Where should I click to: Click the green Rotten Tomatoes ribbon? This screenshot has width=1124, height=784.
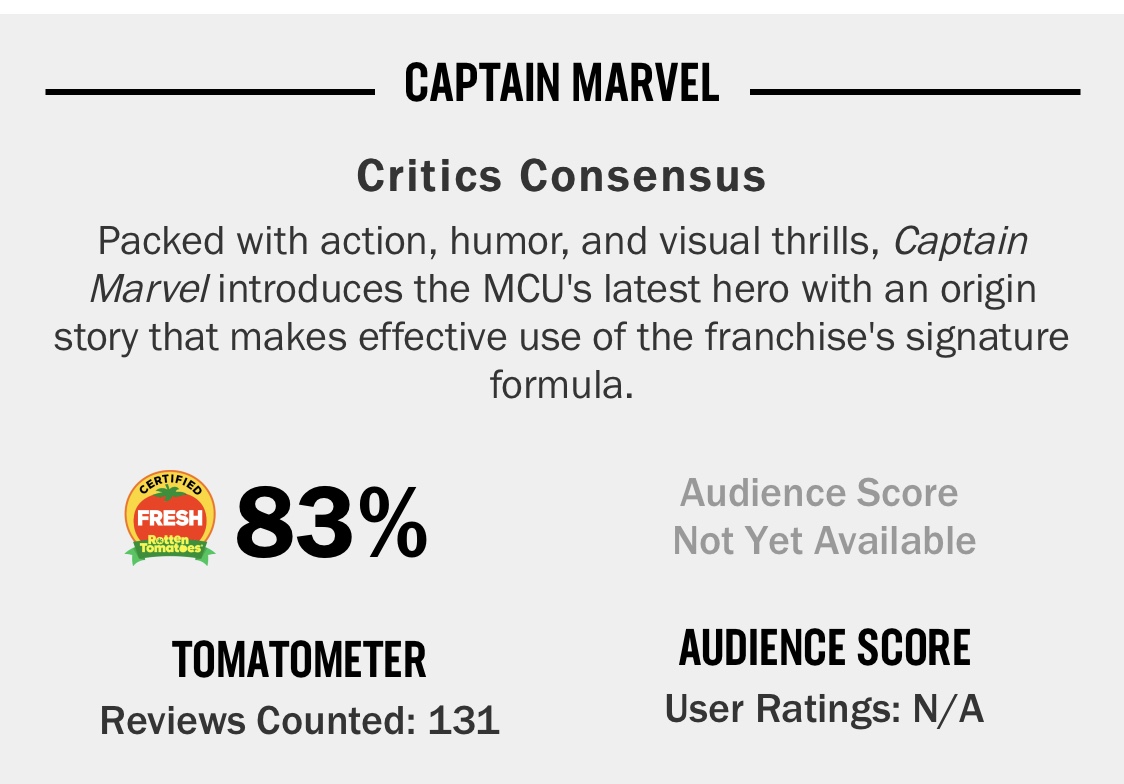(x=170, y=547)
